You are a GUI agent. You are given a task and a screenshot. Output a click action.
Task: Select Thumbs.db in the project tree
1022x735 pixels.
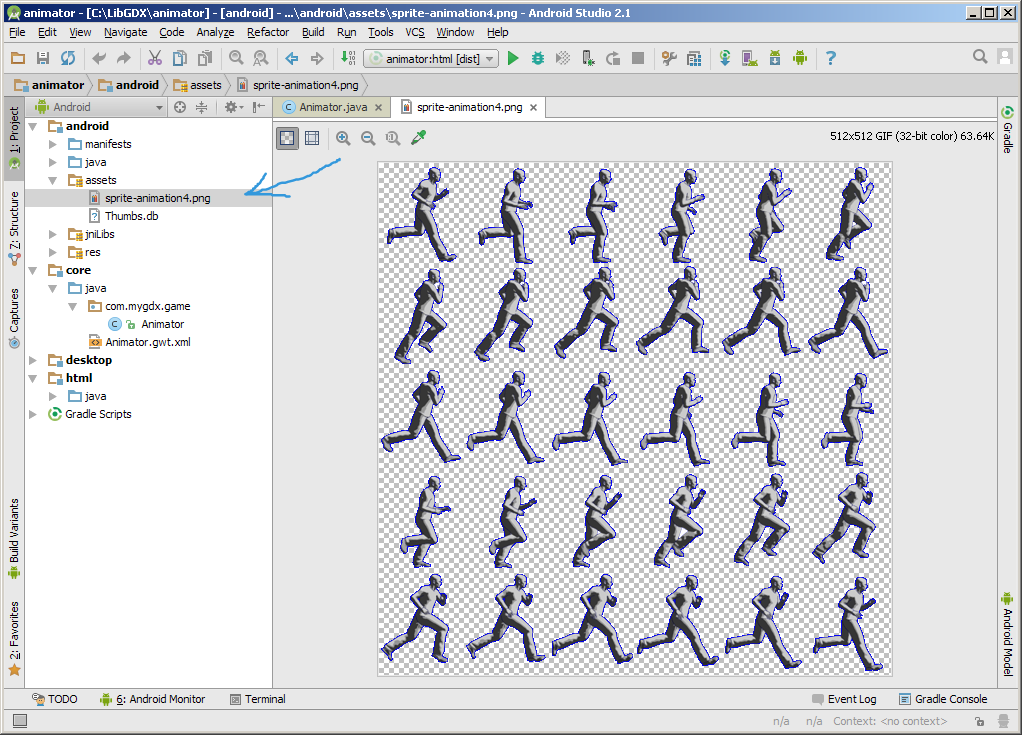[x=131, y=216]
